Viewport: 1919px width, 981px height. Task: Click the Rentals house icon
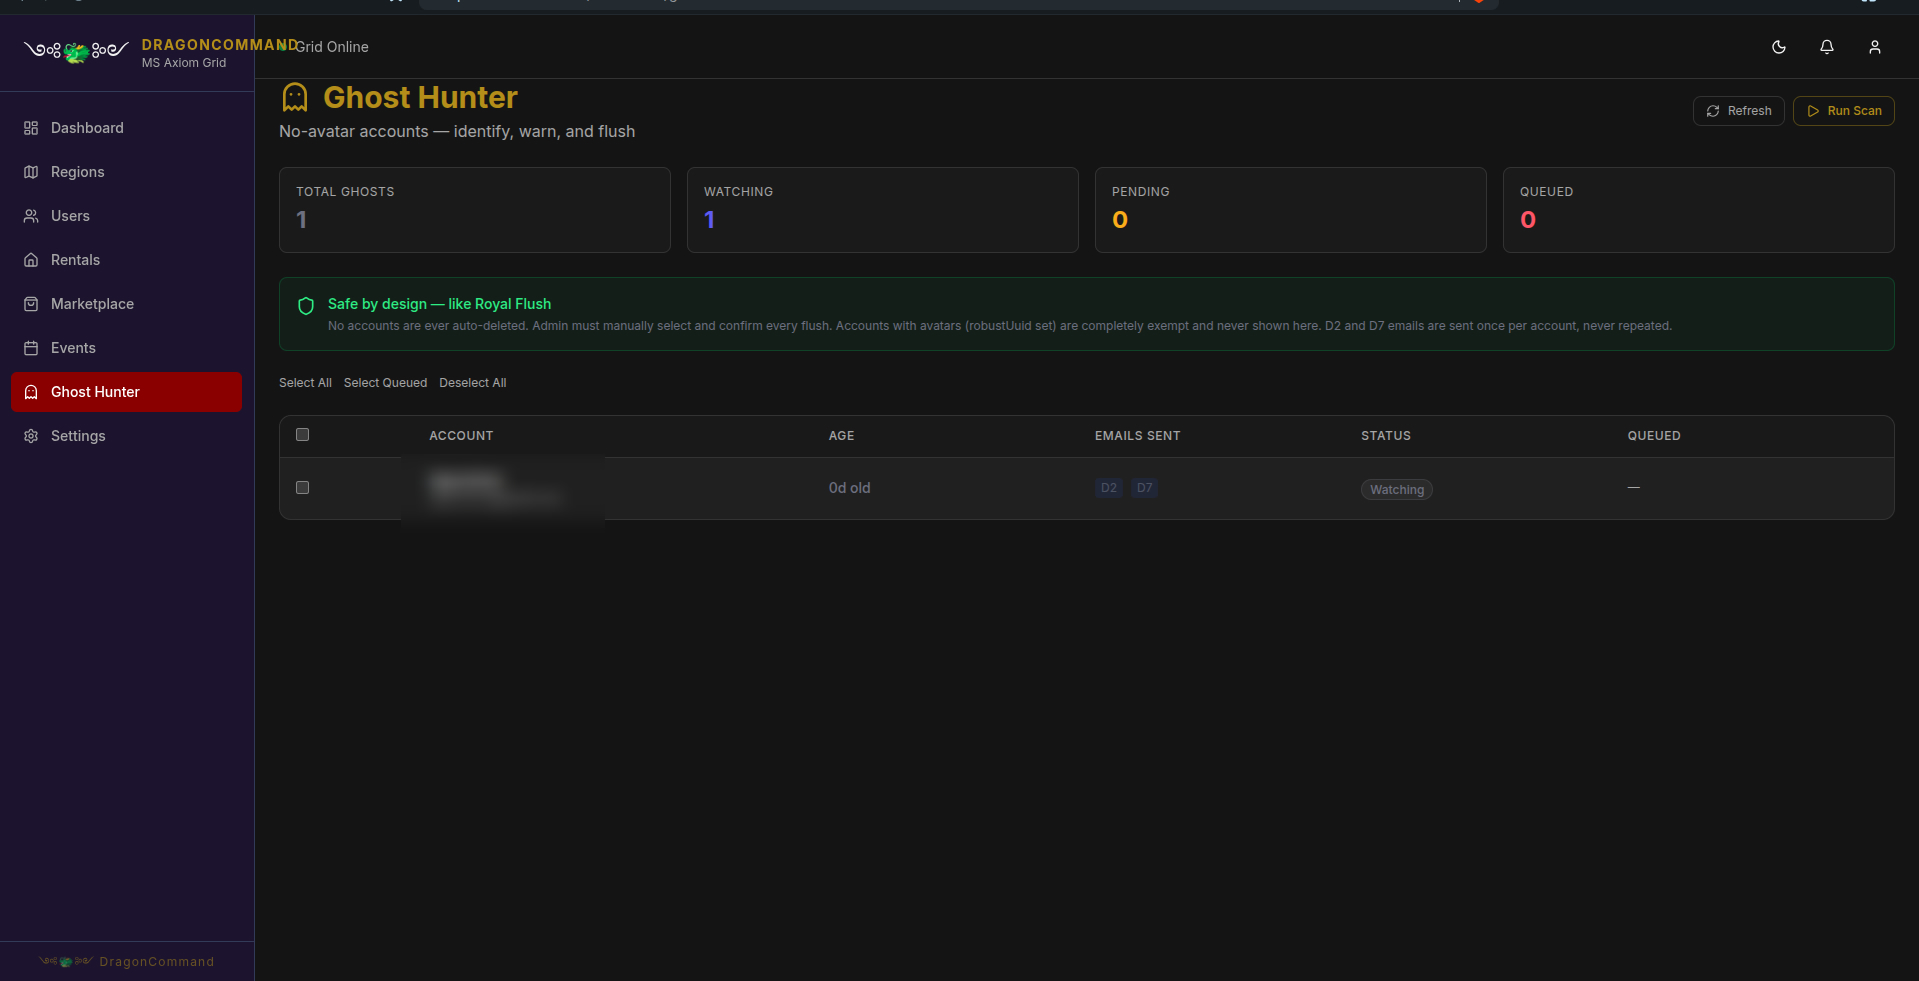[31, 260]
